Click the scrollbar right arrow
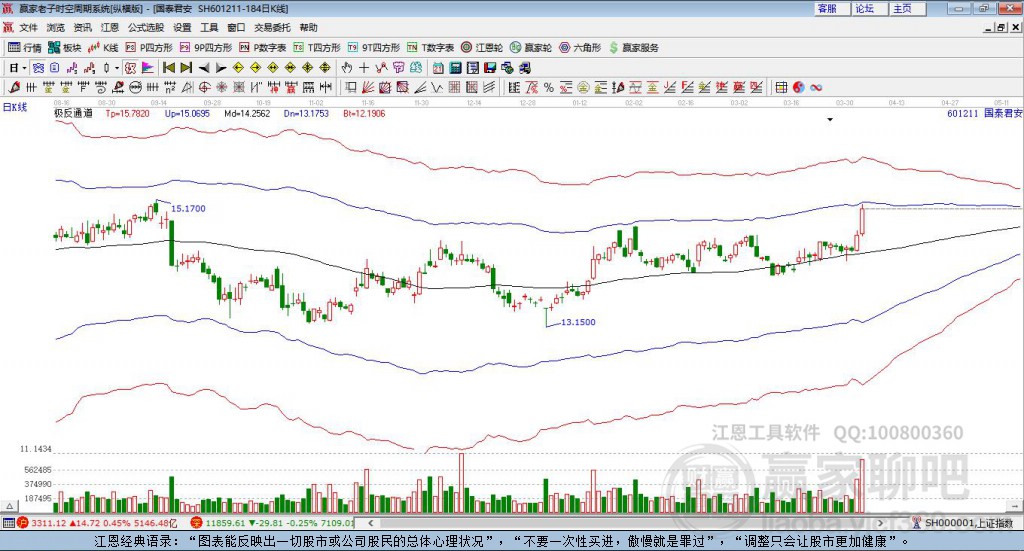Screen dimensions: 1024x551 coord(880,522)
